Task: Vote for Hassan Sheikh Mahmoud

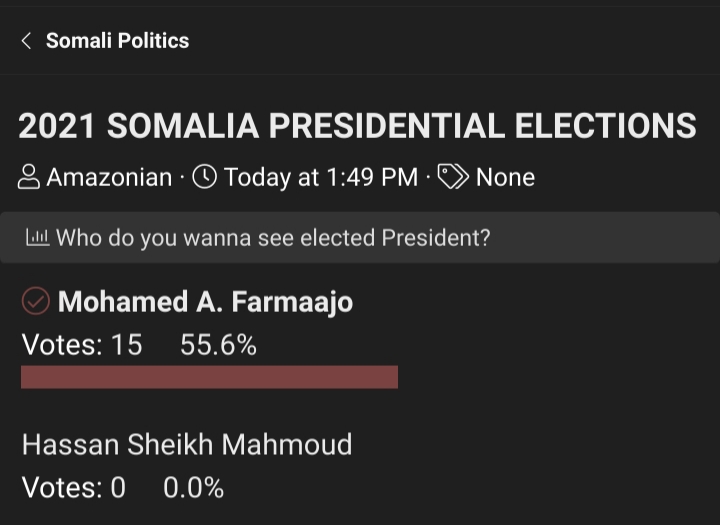Action: (187, 445)
